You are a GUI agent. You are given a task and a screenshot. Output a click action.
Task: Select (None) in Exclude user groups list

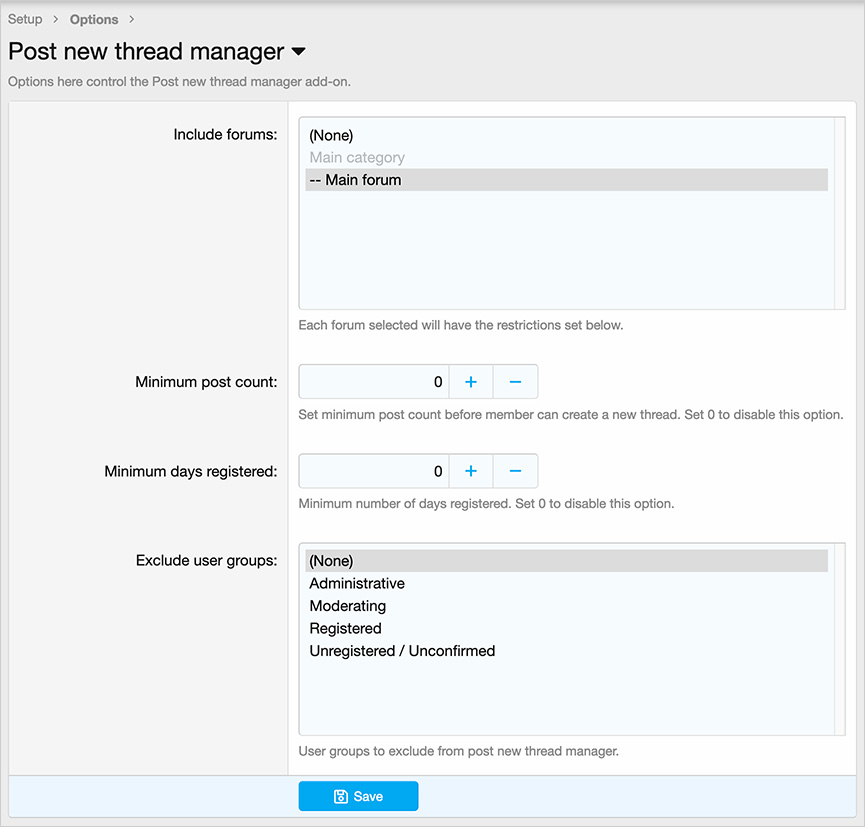click(331, 561)
